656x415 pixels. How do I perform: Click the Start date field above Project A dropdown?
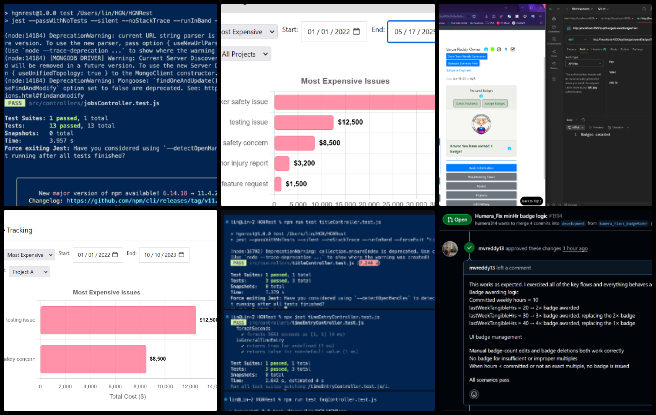98,254
